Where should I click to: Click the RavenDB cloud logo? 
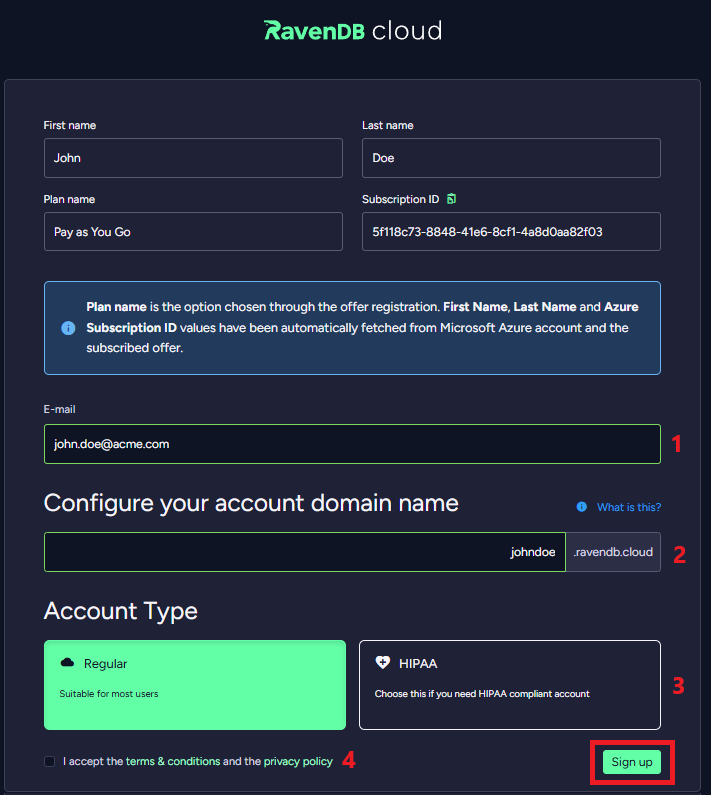[353, 30]
